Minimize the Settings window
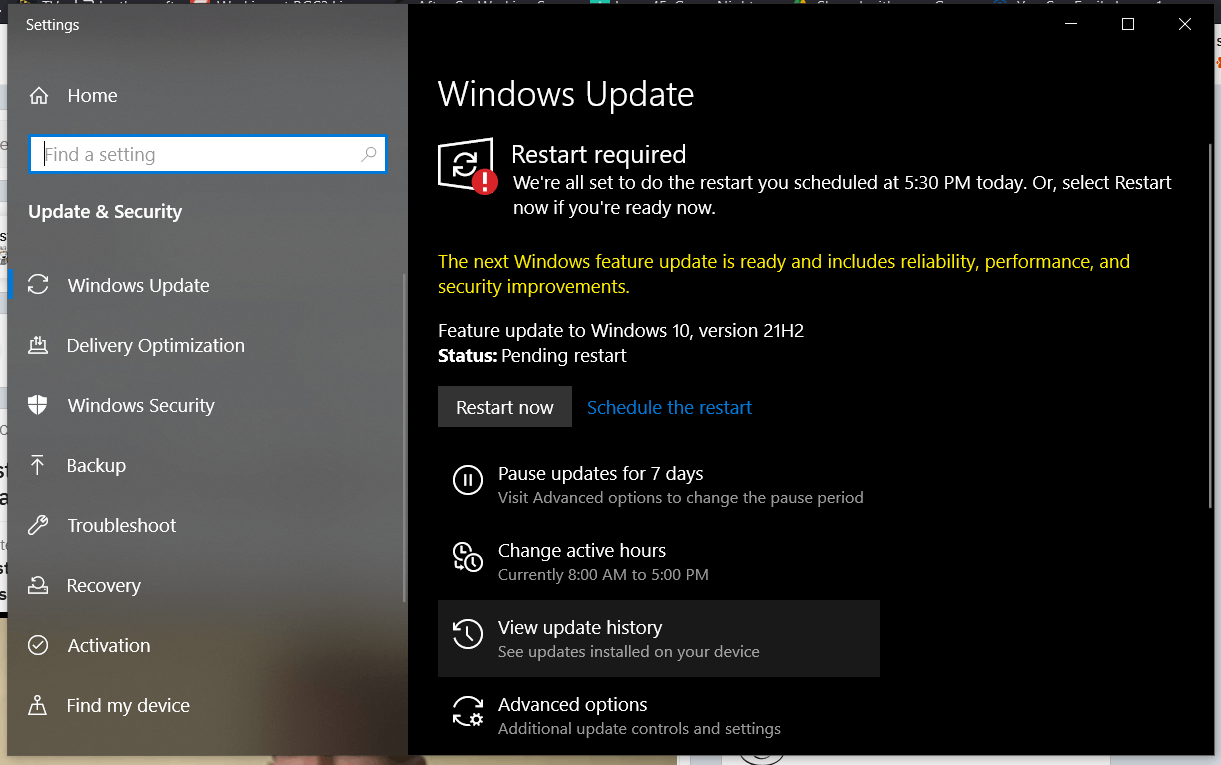Screen dimensions: 1221x765 (x=1071, y=25)
